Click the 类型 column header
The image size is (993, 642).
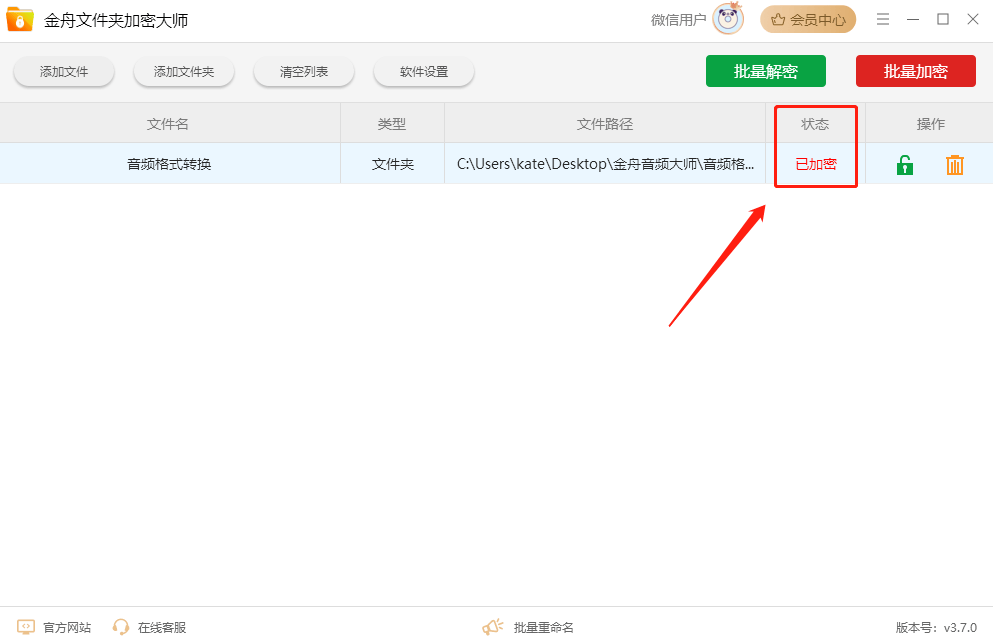coord(392,124)
